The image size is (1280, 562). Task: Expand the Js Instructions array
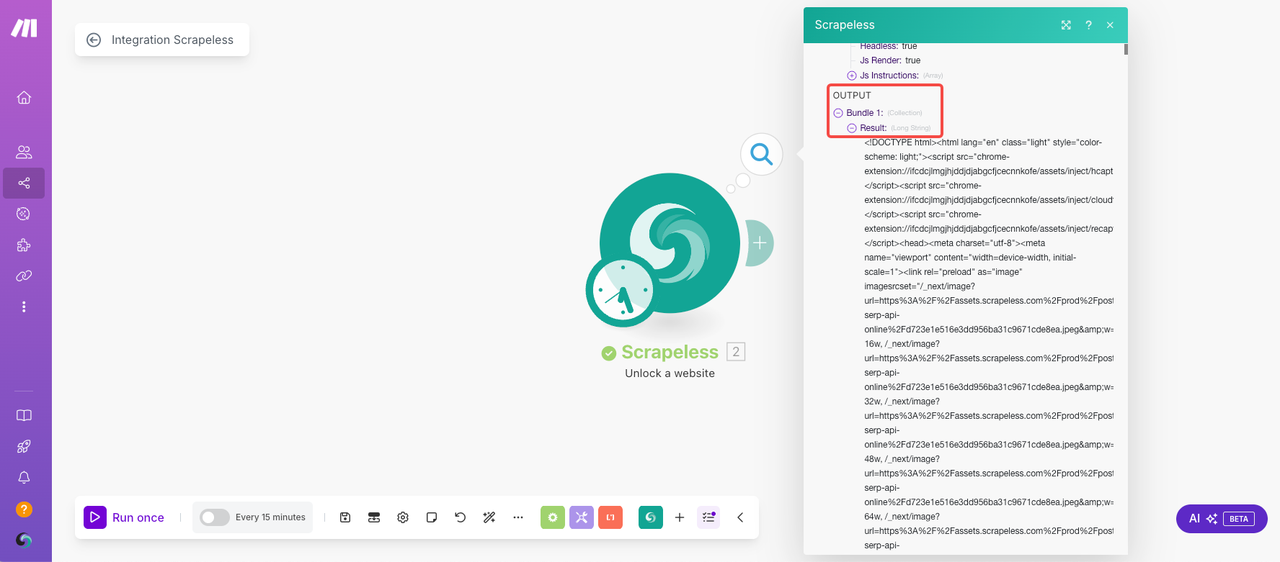pyautogui.click(x=852, y=75)
